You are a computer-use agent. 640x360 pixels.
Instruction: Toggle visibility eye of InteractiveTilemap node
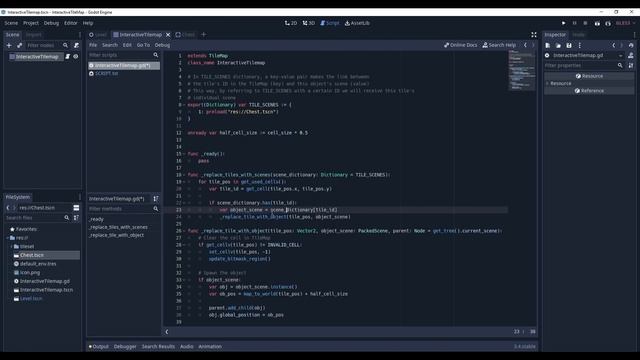click(x=76, y=57)
